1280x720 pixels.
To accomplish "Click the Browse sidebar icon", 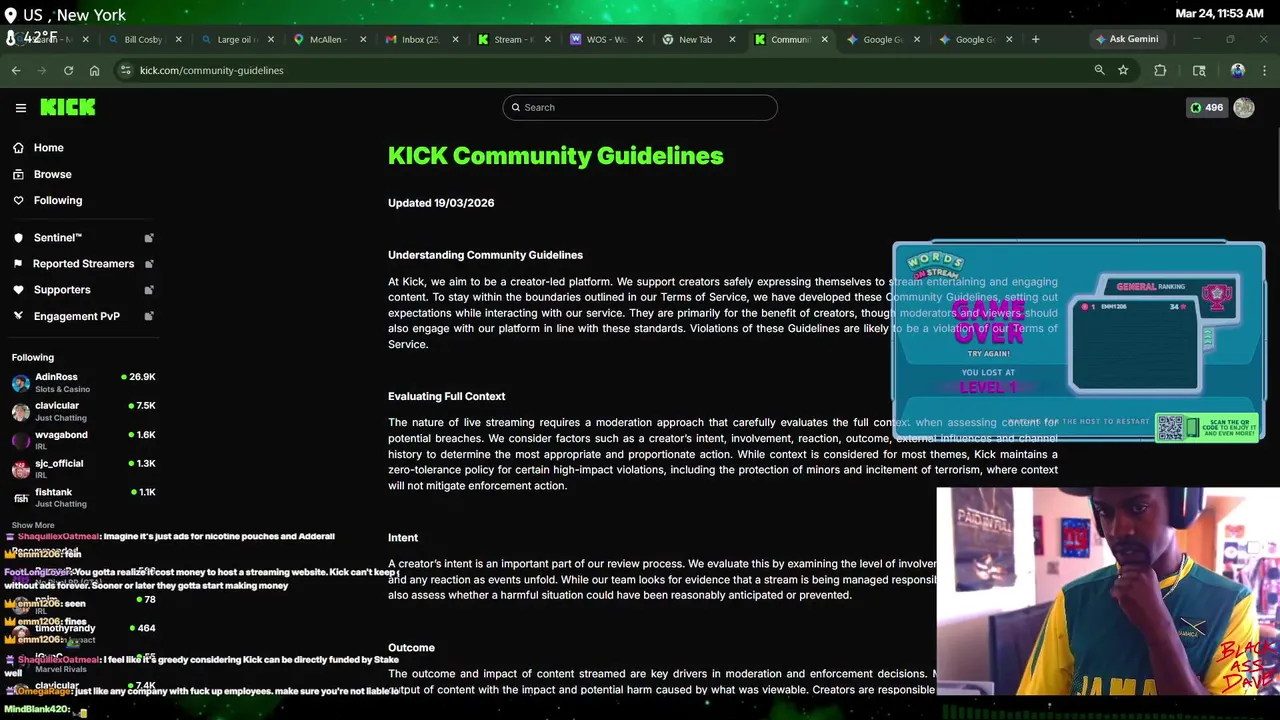I will tap(18, 174).
